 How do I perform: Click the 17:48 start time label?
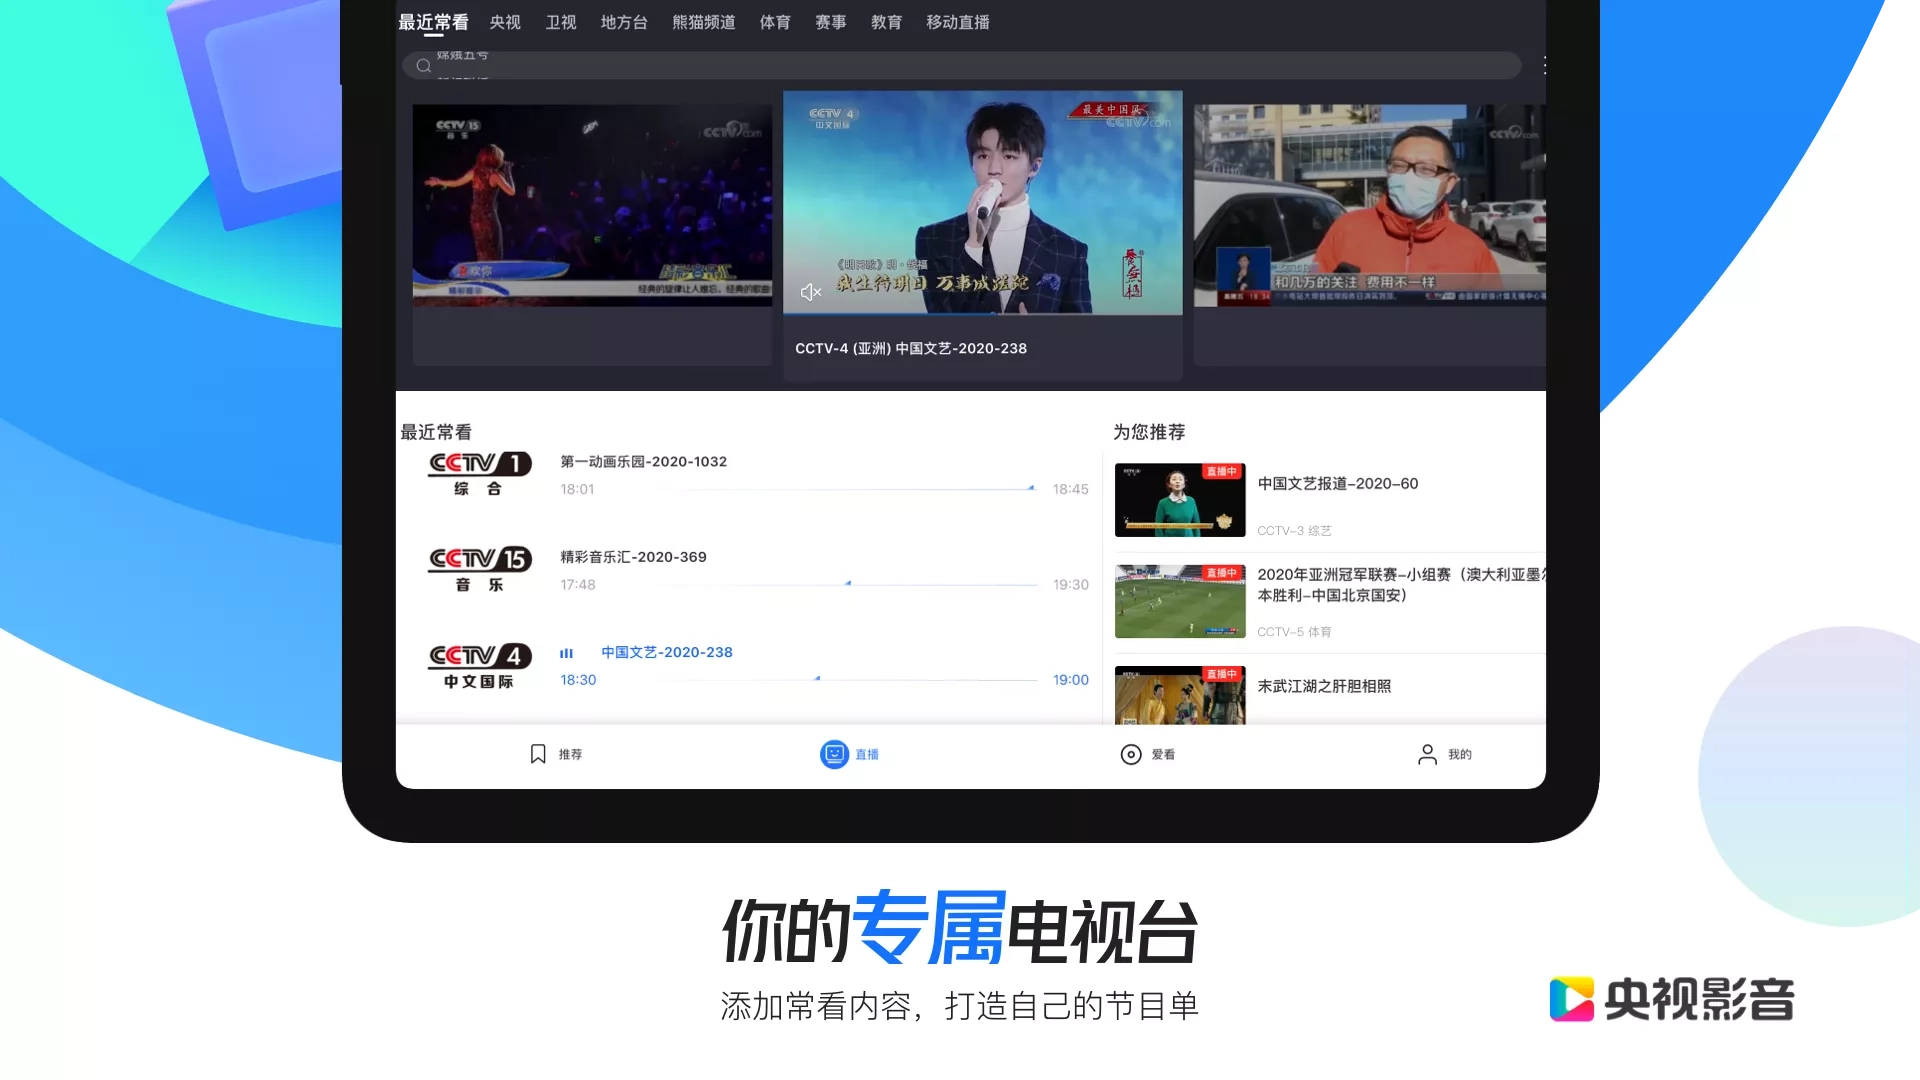[x=578, y=584]
